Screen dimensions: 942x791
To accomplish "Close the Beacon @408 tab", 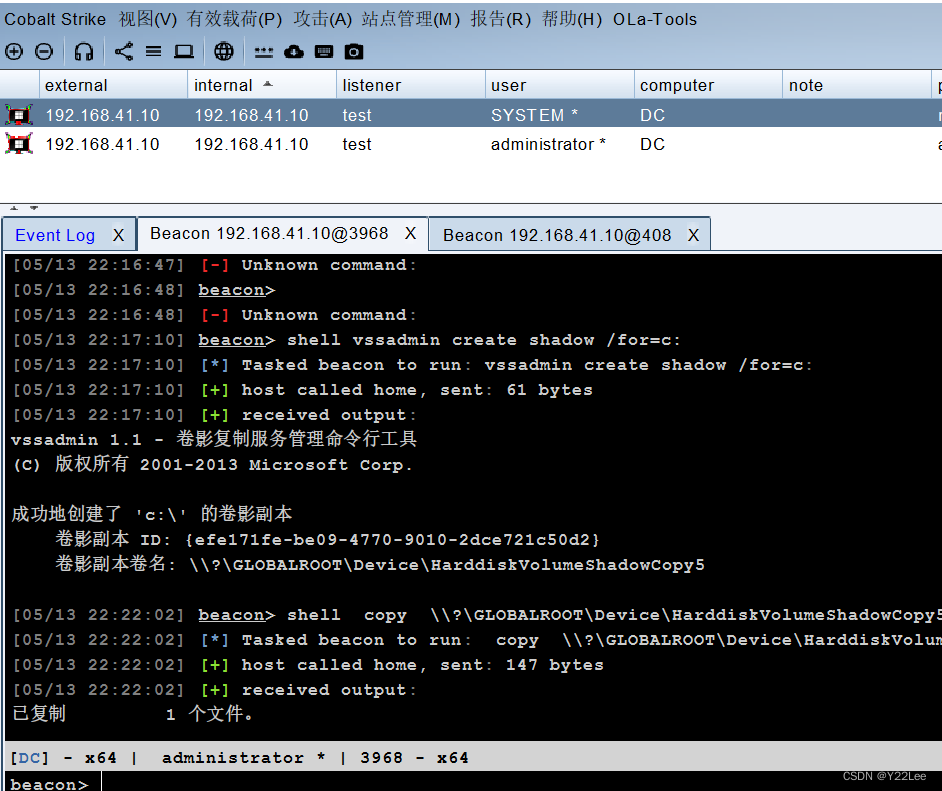I will click(693, 235).
